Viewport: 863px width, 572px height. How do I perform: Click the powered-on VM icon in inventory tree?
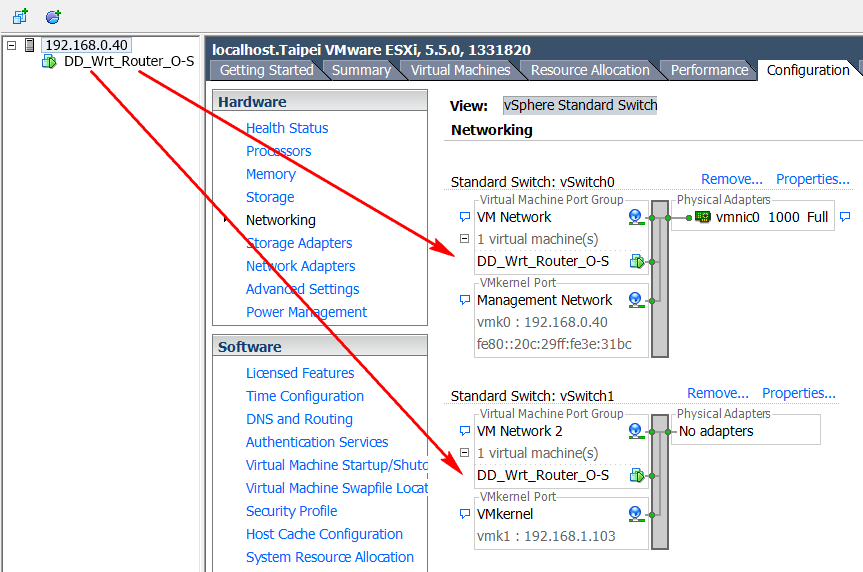pos(50,62)
